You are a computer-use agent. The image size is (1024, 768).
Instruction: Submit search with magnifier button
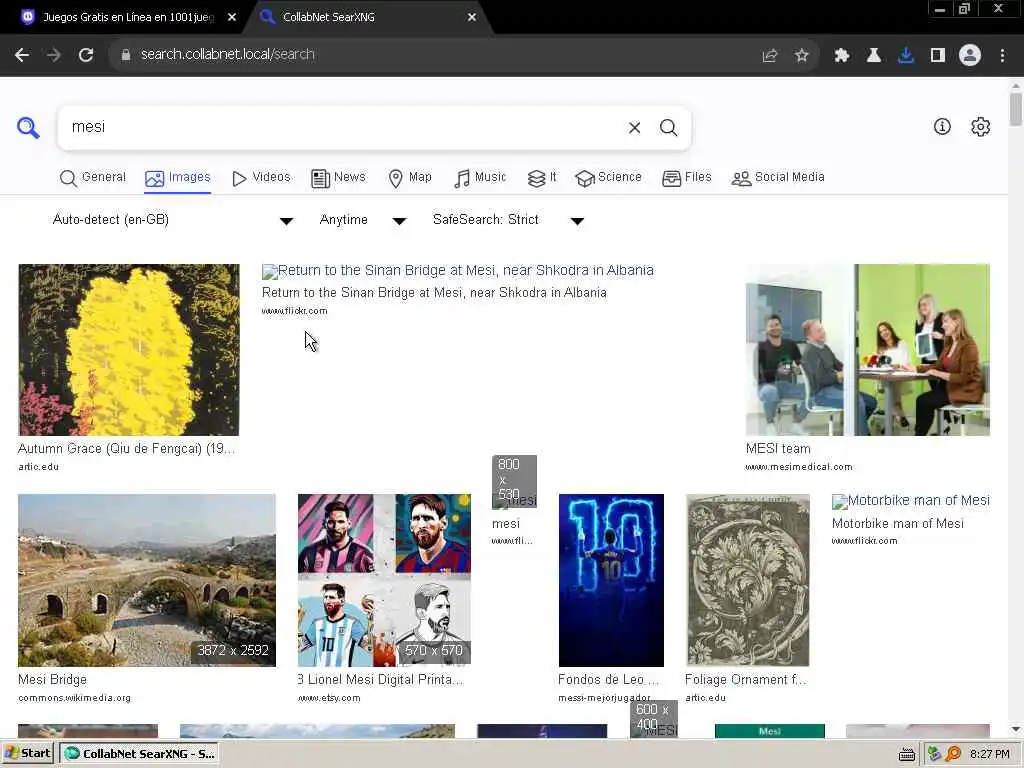click(668, 127)
